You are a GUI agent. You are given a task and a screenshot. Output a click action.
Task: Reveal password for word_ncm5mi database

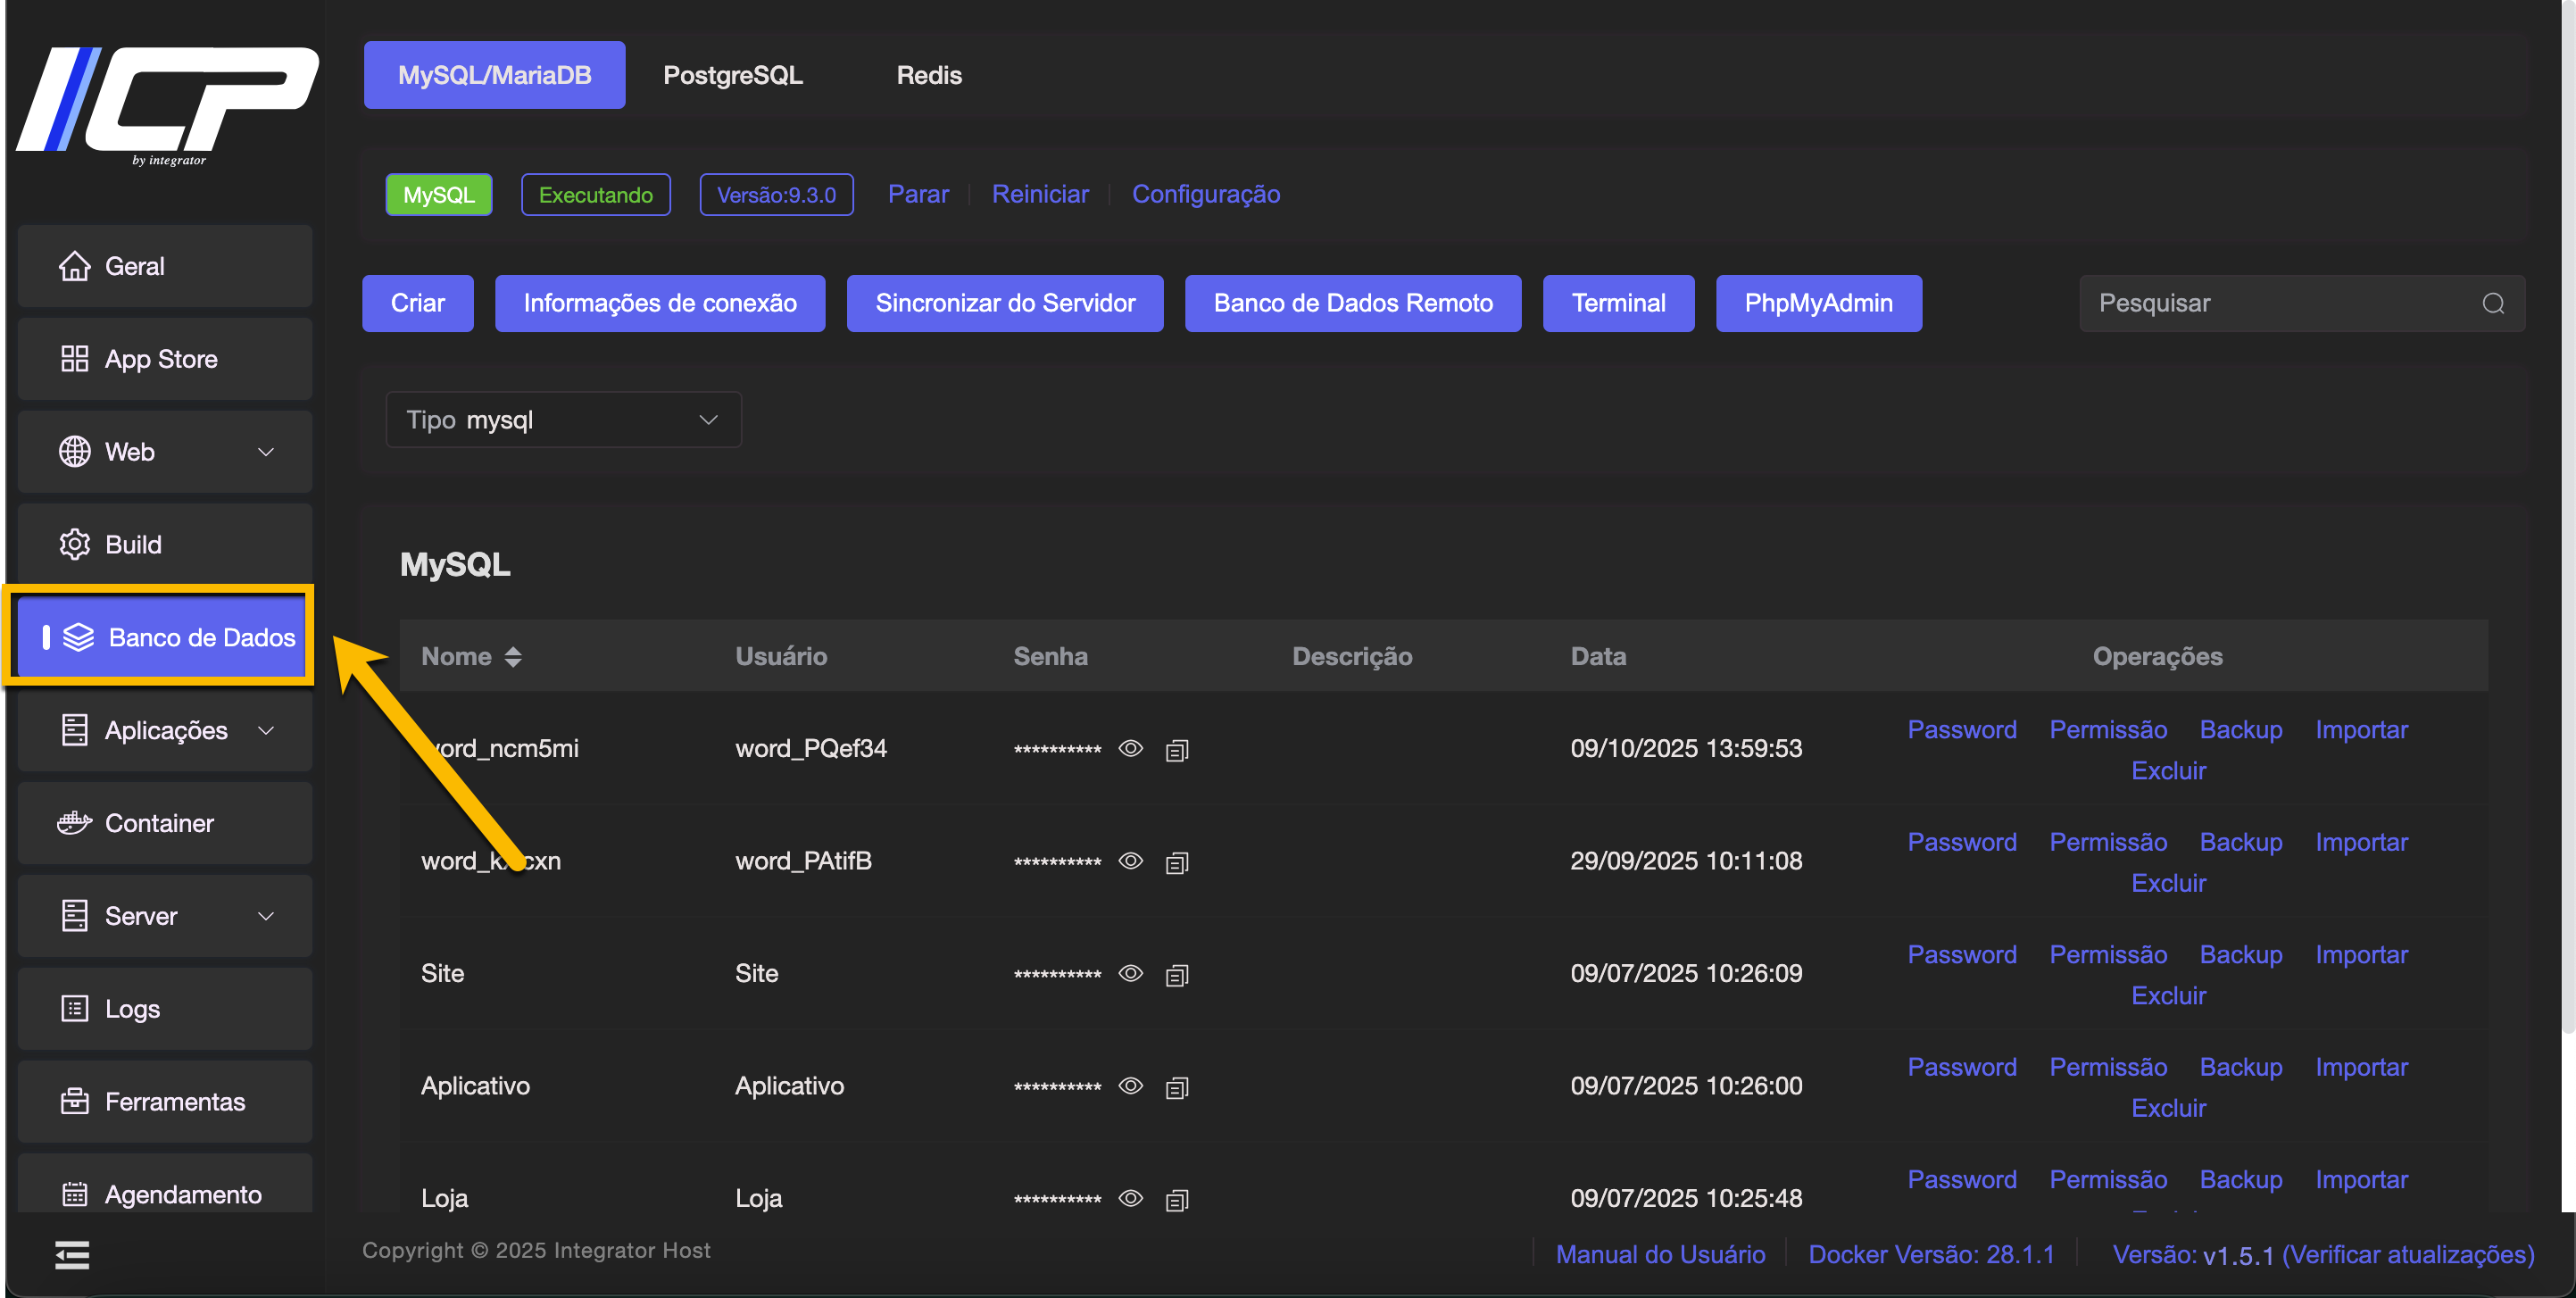click(1130, 748)
